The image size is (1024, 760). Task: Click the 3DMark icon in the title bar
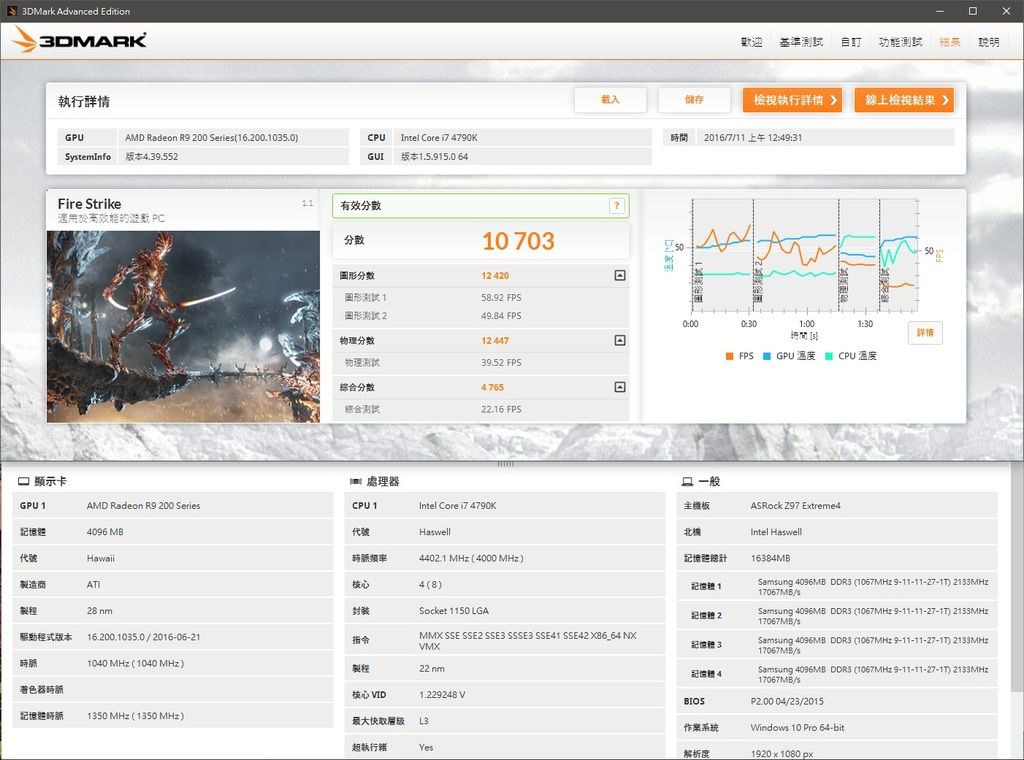pyautogui.click(x=11, y=11)
